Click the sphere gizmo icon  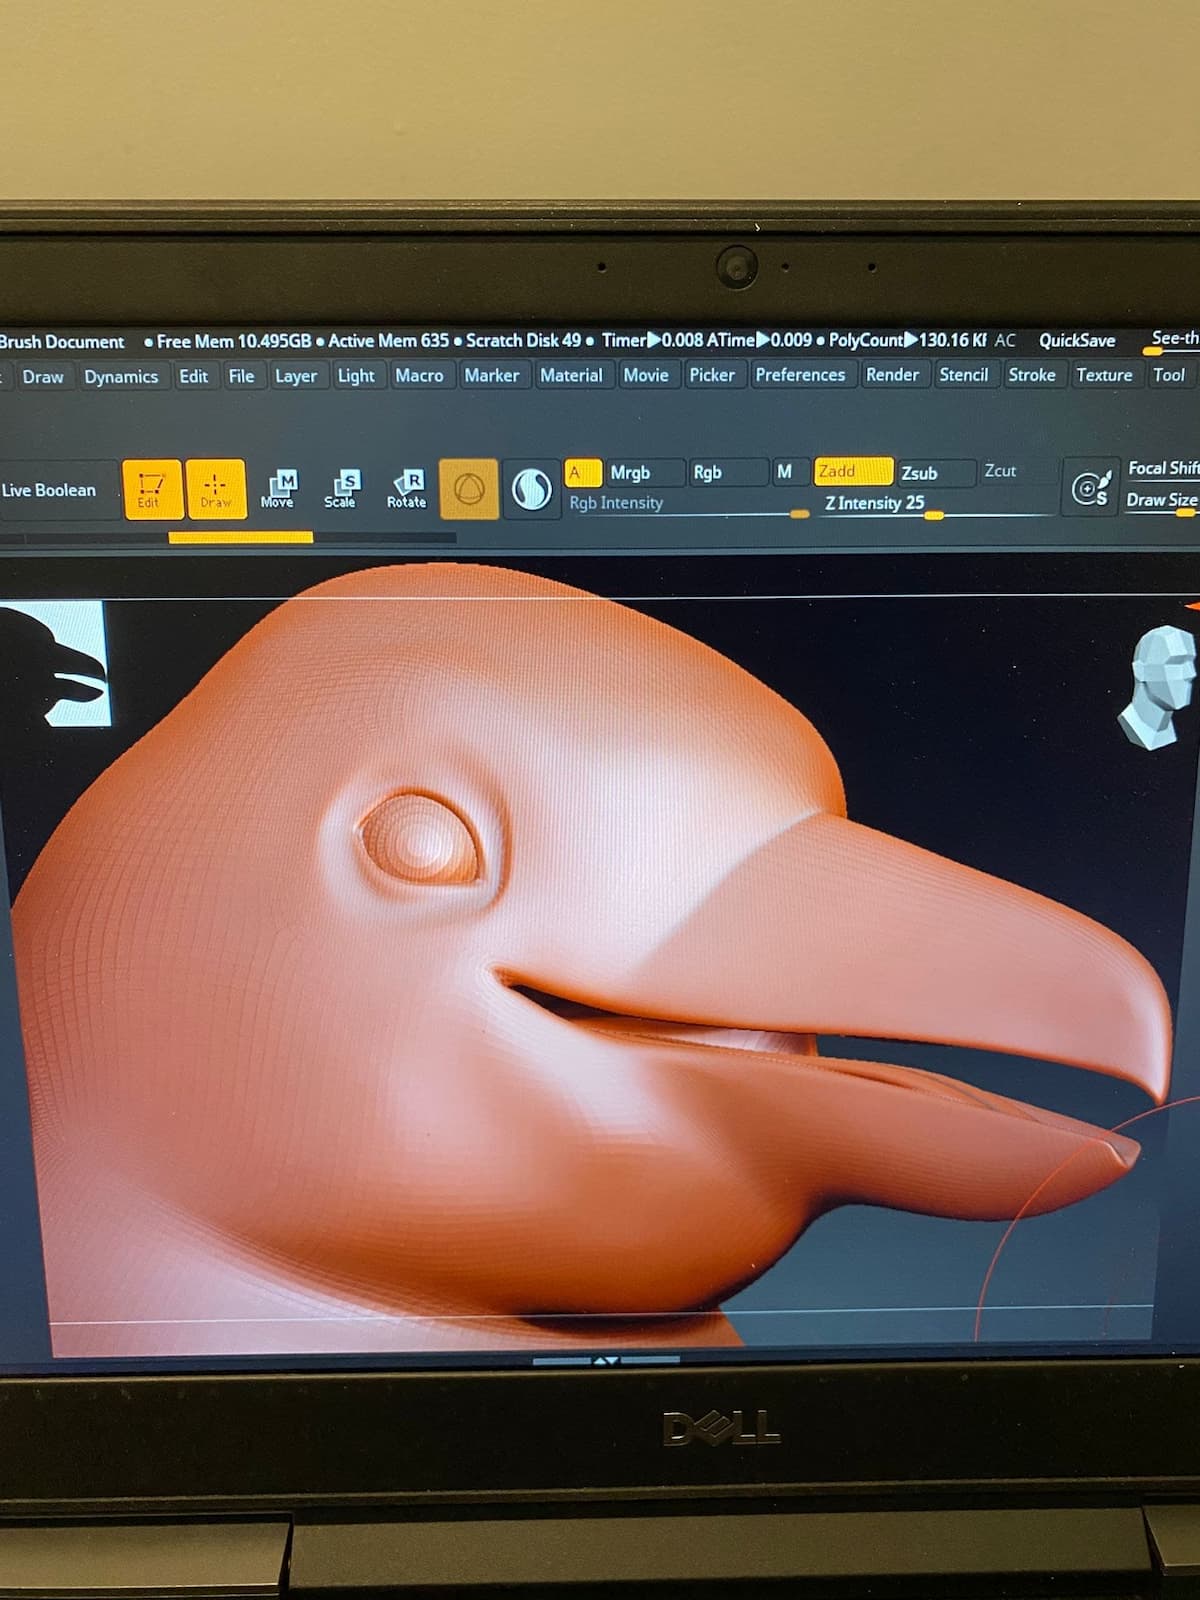[x=469, y=490]
